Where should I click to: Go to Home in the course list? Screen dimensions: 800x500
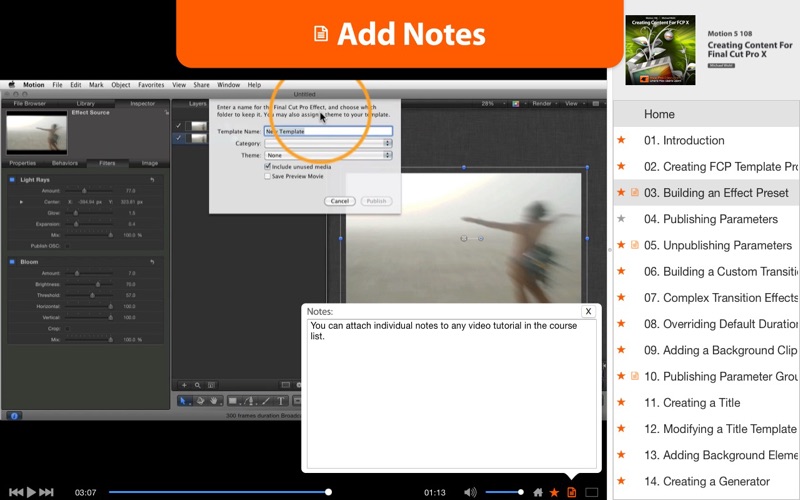(707, 114)
